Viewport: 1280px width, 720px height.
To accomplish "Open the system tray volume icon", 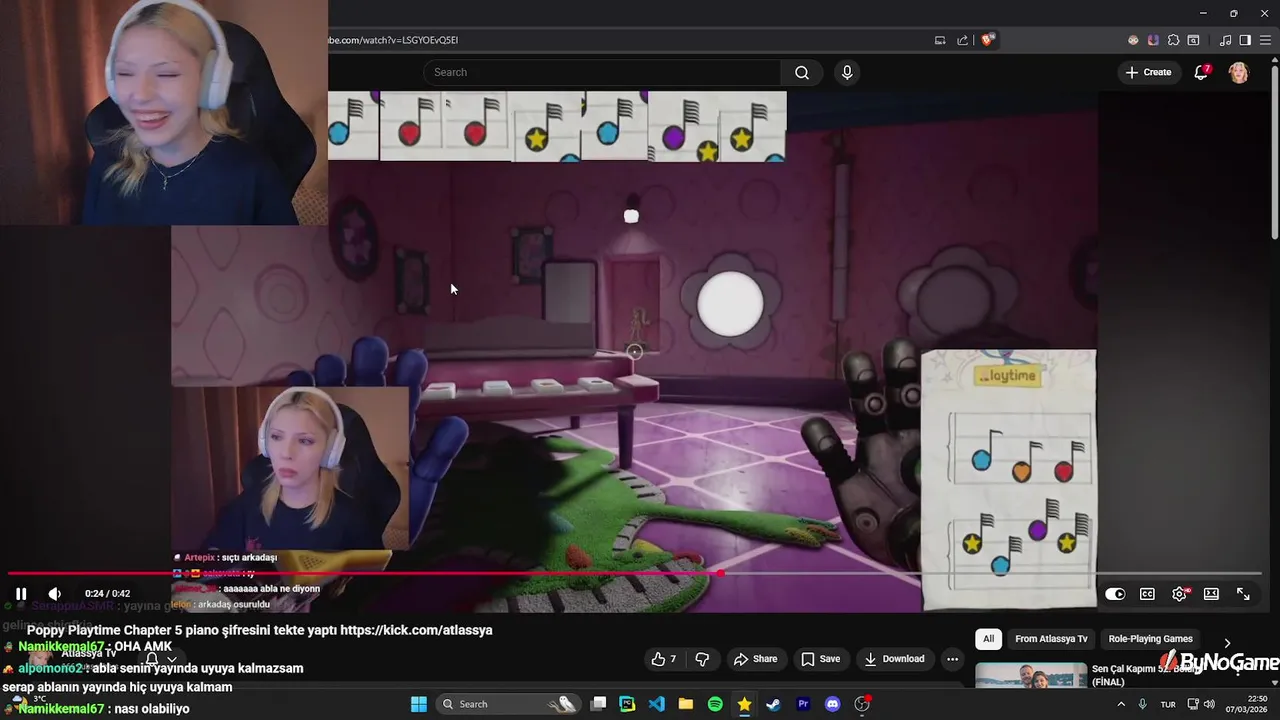I will [x=1209, y=704].
